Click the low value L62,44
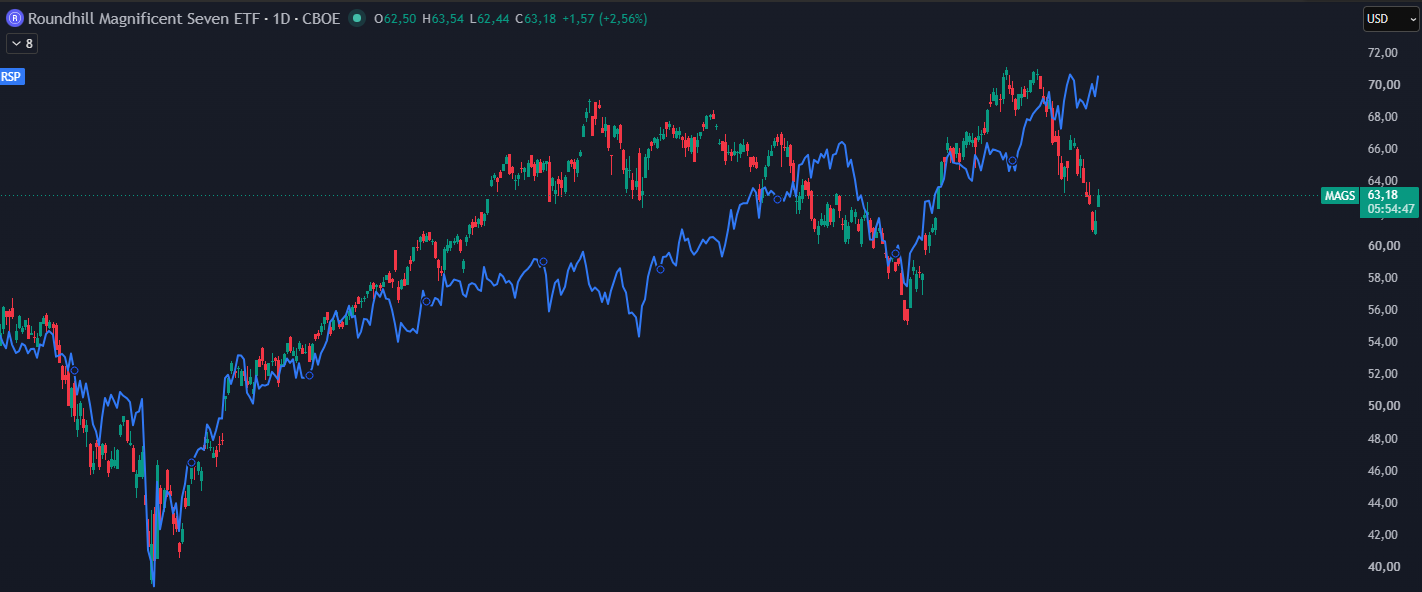The width and height of the screenshot is (1422, 592). 489,18
